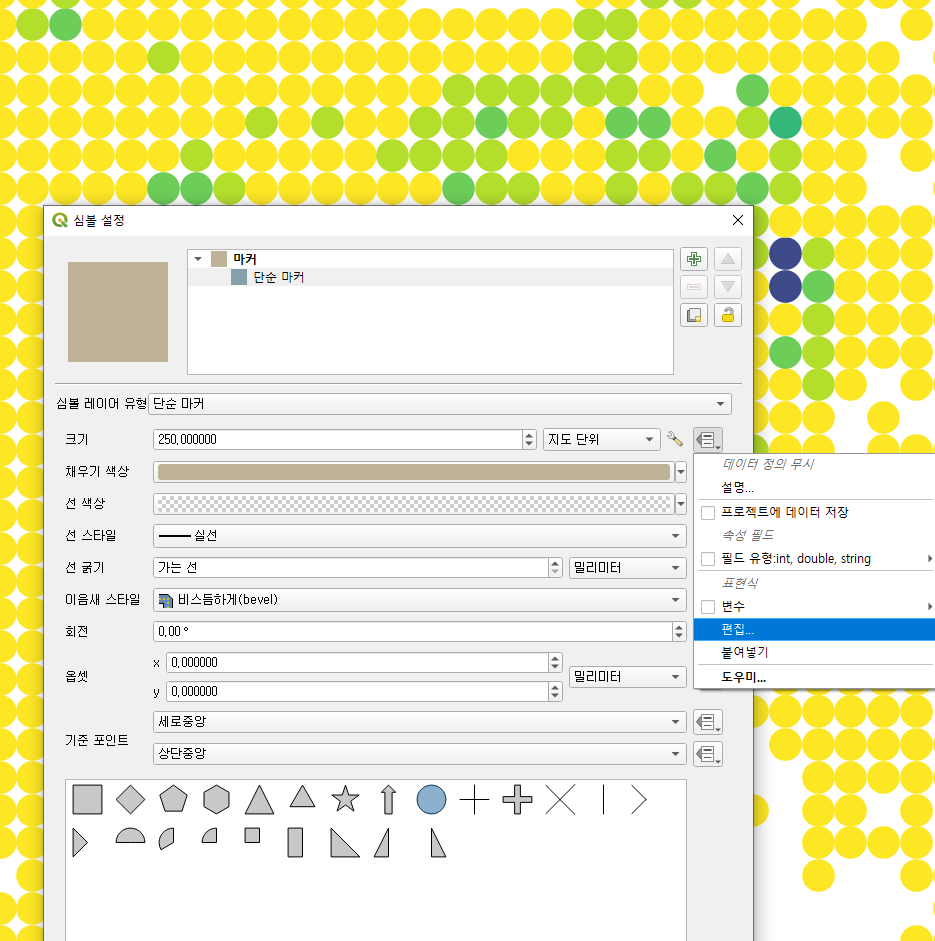Open the 상단중앙 anchor point dropdown
The image size is (935, 941).
(419, 753)
